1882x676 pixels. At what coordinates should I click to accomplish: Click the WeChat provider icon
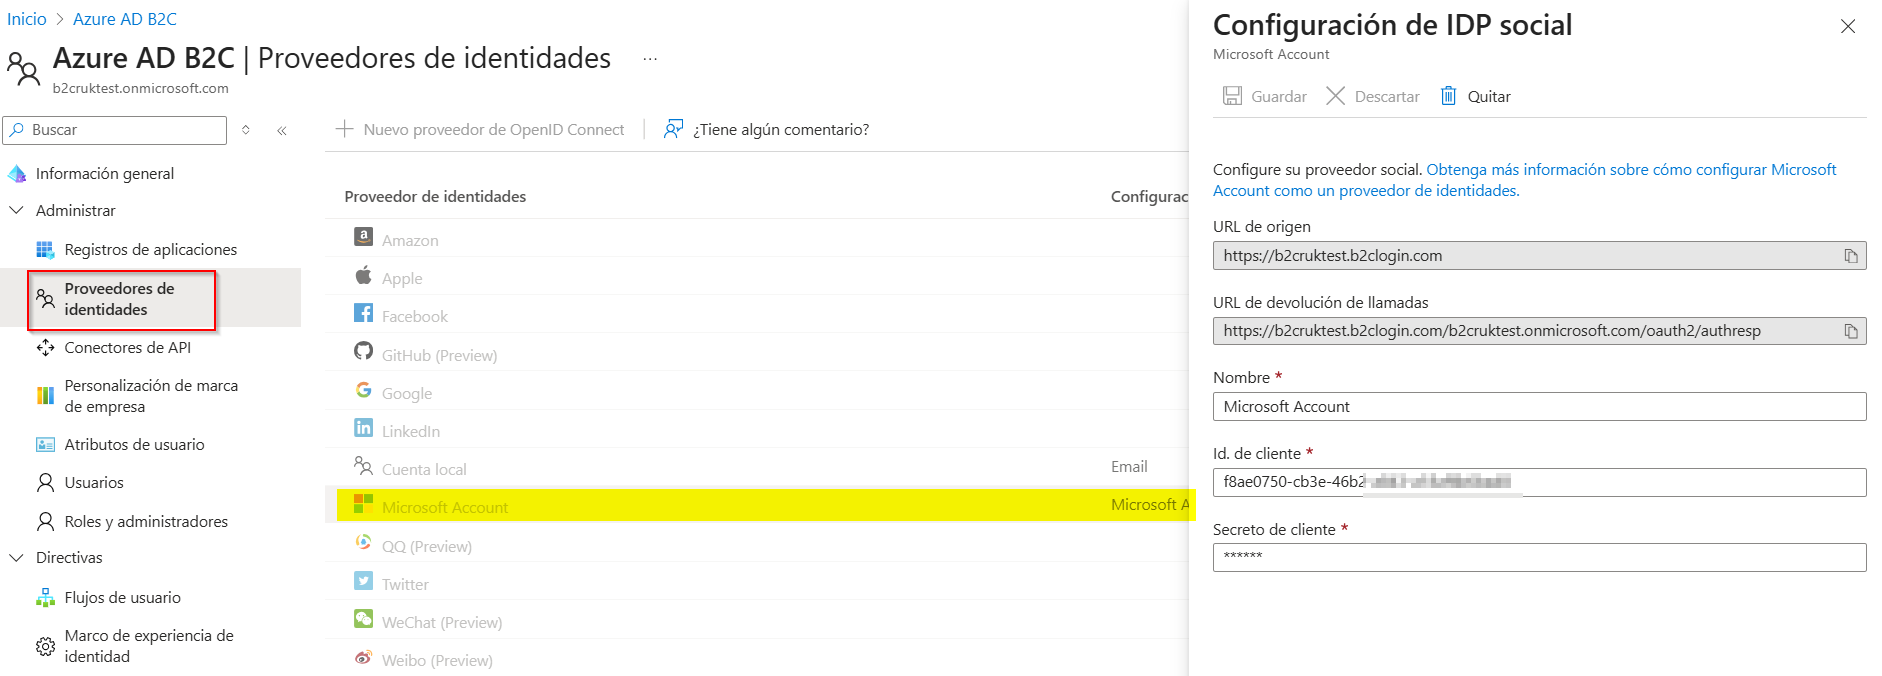[x=363, y=619]
